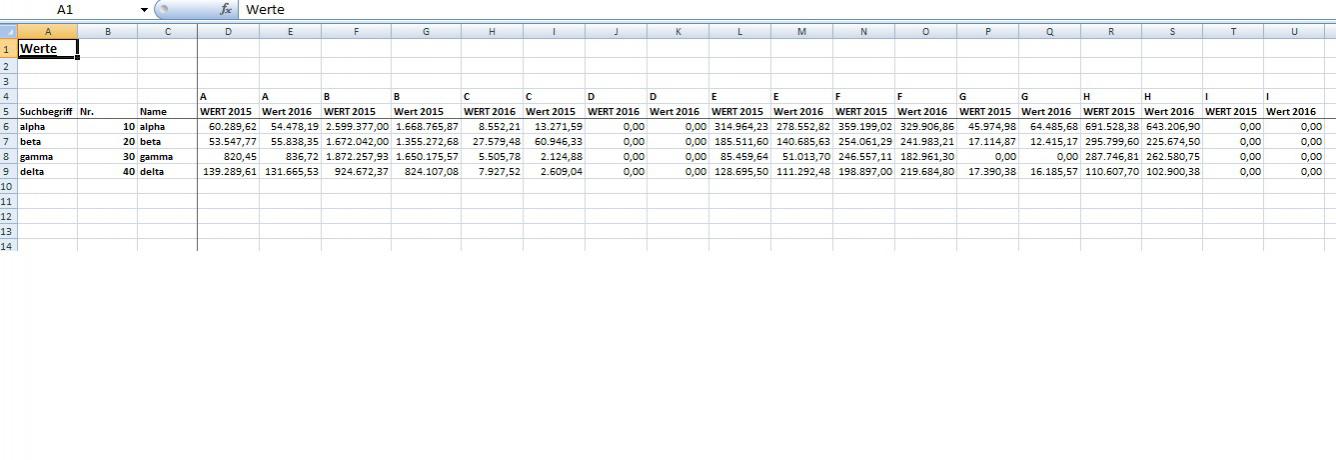Select column D header

(228, 32)
